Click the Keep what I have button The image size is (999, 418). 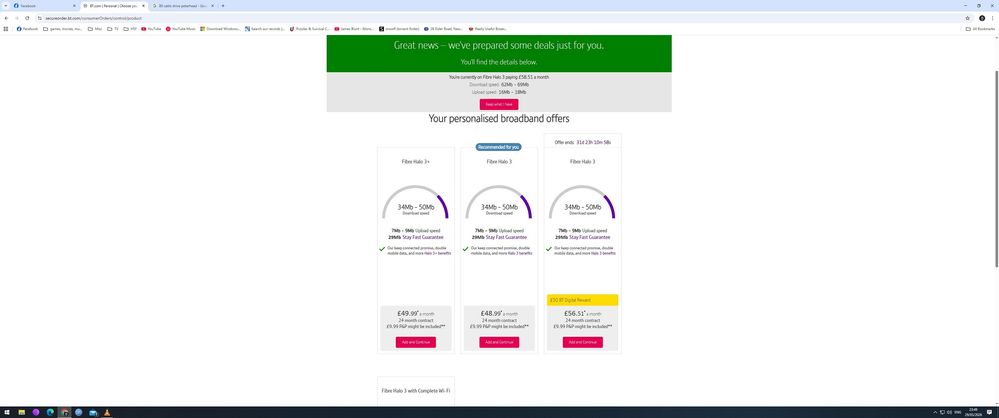click(499, 104)
